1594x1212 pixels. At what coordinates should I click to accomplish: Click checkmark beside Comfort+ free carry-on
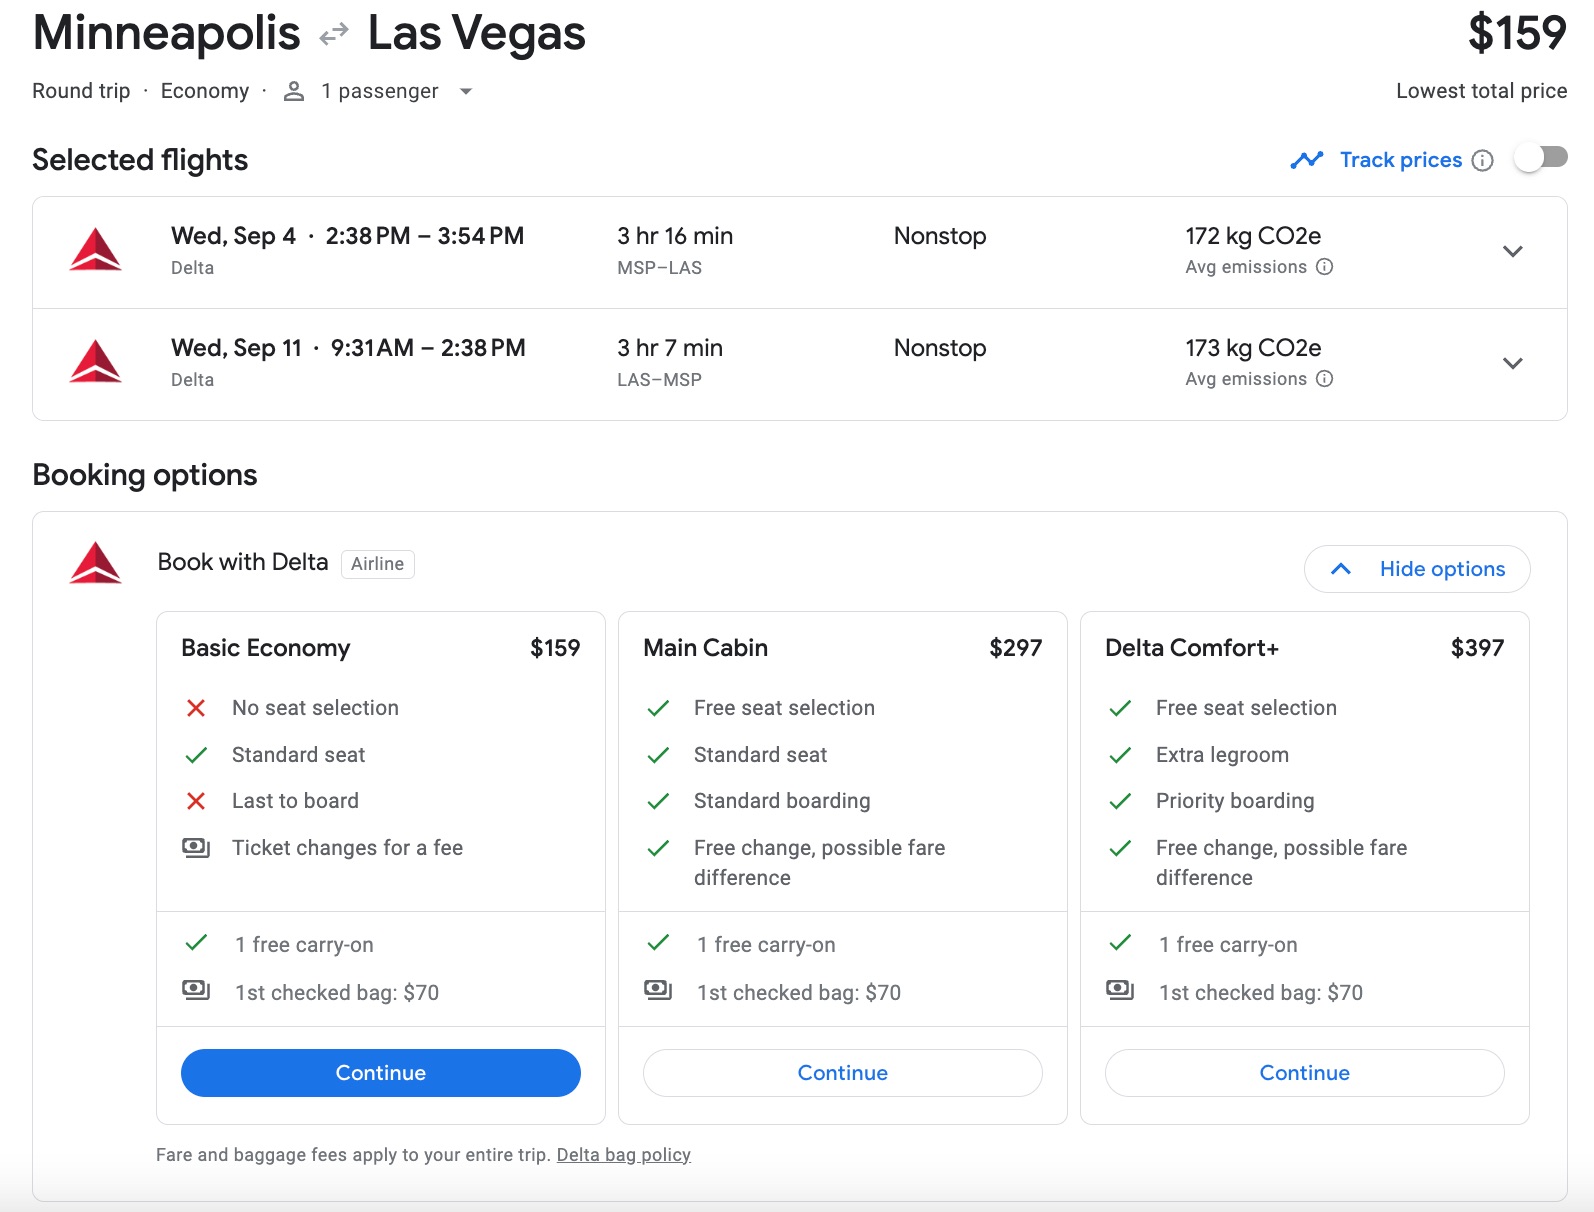[1120, 943]
